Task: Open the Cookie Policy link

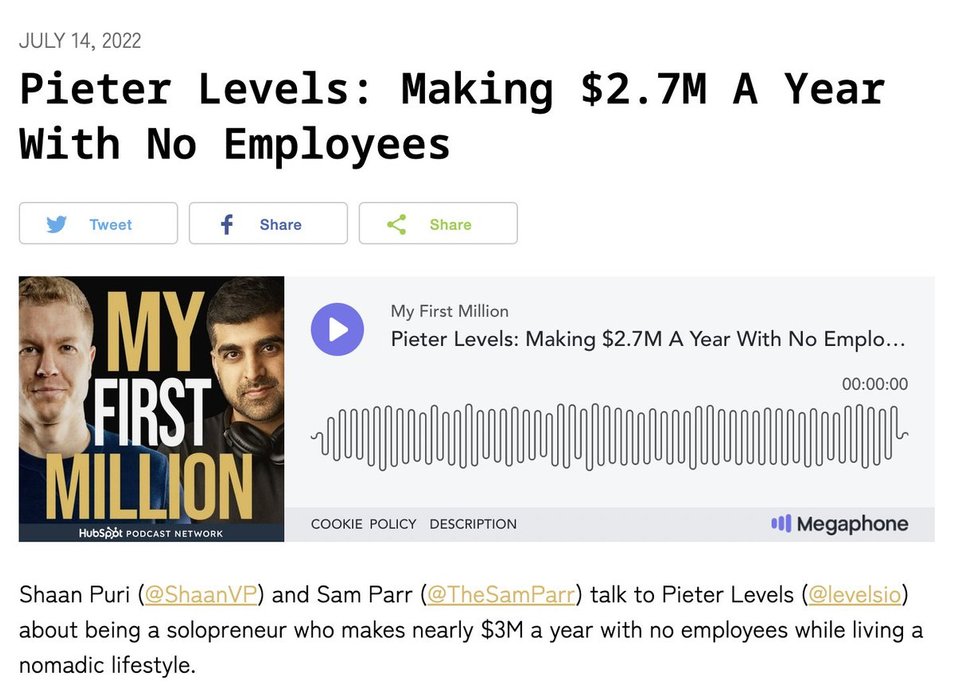Action: (363, 524)
